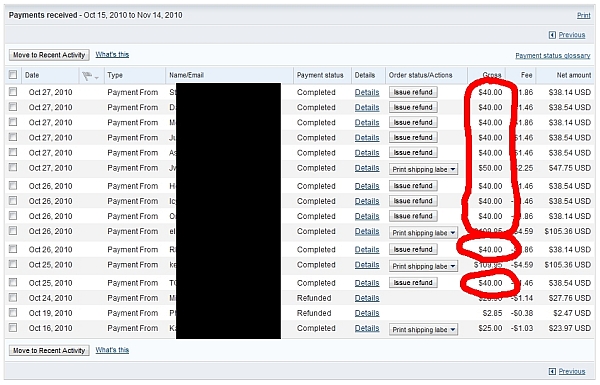Viewport: 600px width, 385px height.
Task: Click the top Move to Recent Activity button
Action: coord(49,55)
